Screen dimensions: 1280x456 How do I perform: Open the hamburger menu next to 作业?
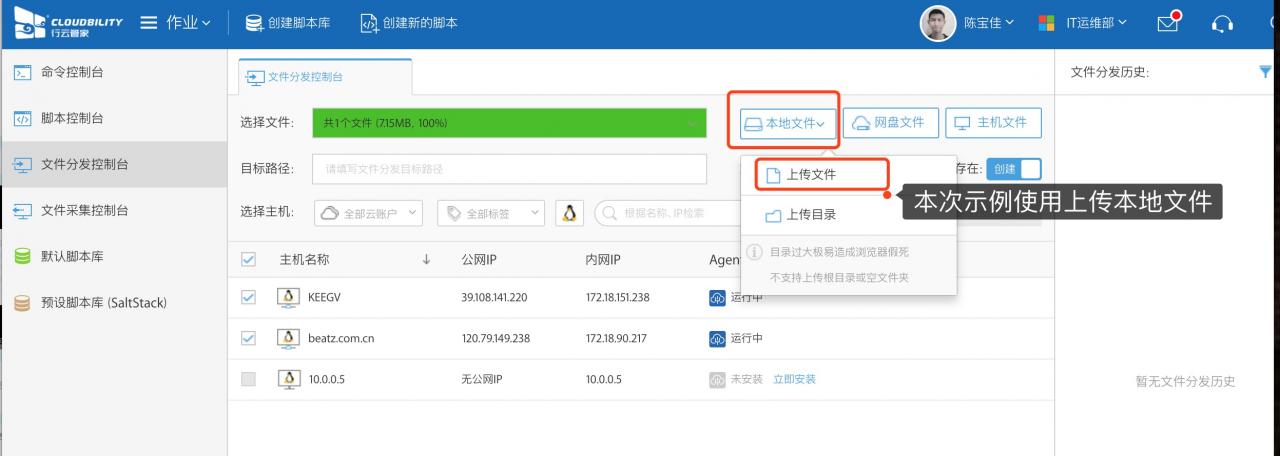pos(149,22)
